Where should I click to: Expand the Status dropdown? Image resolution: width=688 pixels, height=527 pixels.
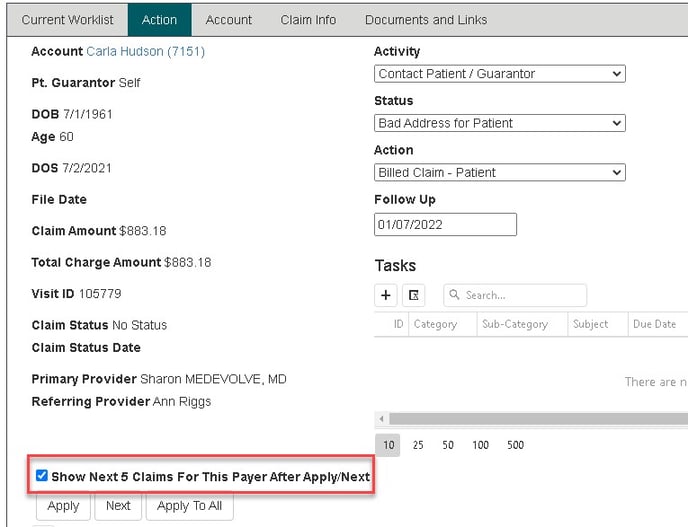click(499, 123)
